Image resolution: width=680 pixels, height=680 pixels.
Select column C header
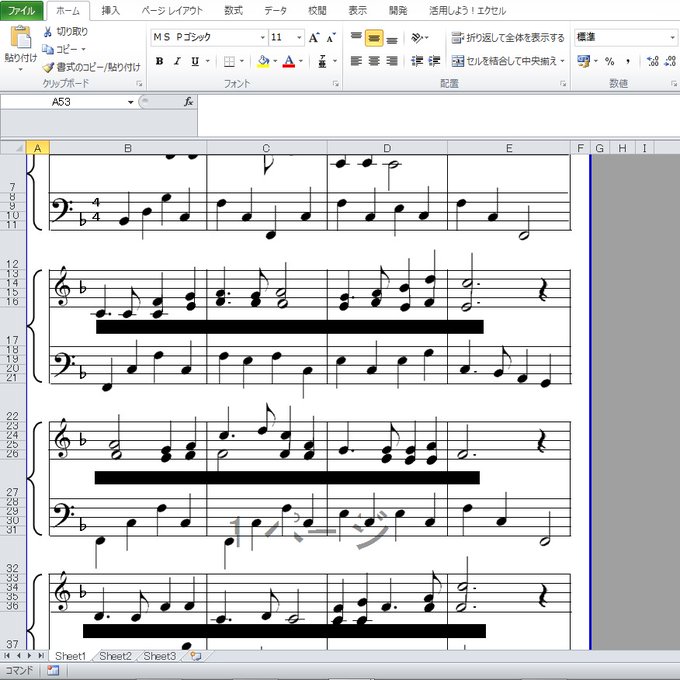point(266,148)
